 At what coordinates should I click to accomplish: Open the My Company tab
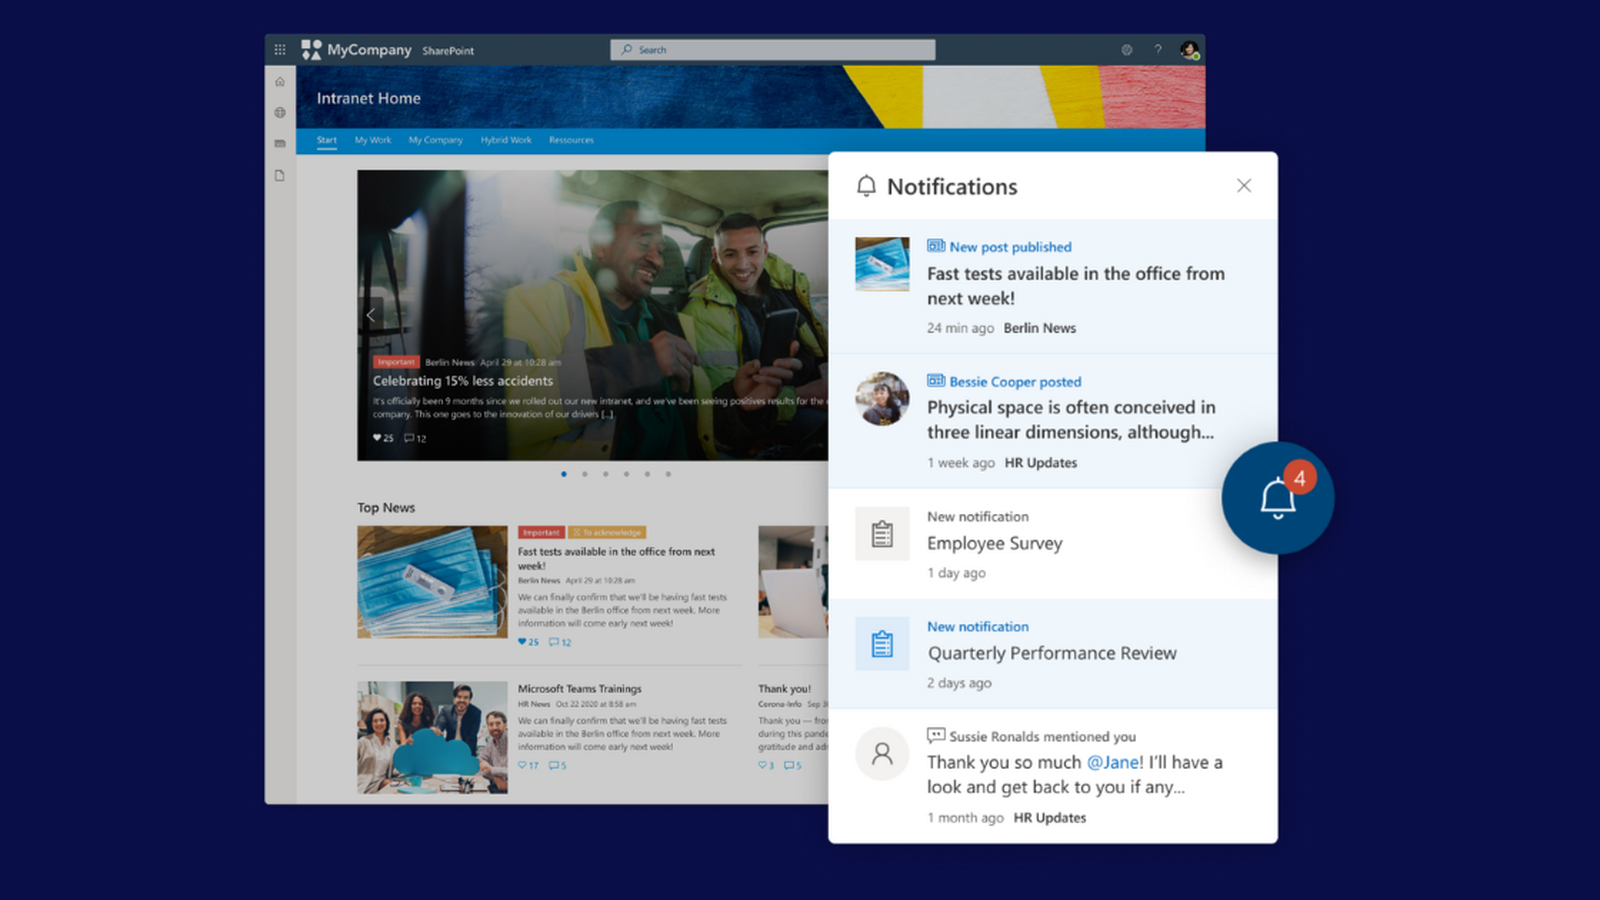tap(436, 140)
